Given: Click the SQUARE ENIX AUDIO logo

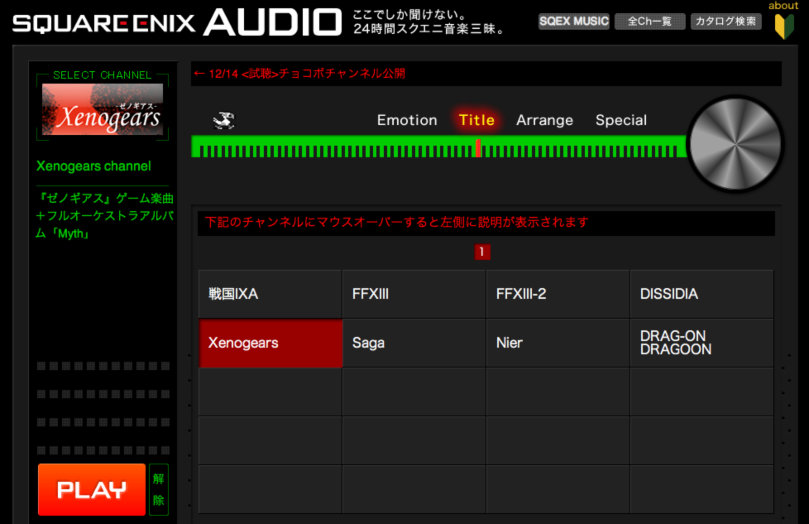Looking at the screenshot, I should (x=177, y=23).
